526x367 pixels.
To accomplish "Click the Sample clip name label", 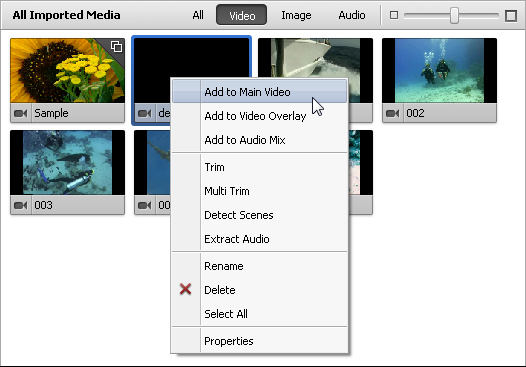I will (51, 113).
